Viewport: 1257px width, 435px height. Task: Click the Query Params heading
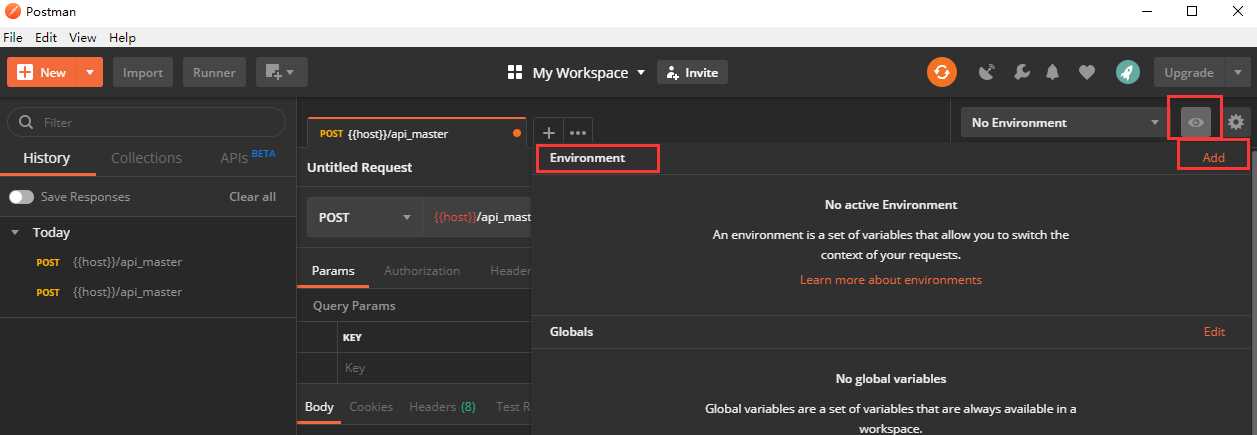[x=354, y=306]
